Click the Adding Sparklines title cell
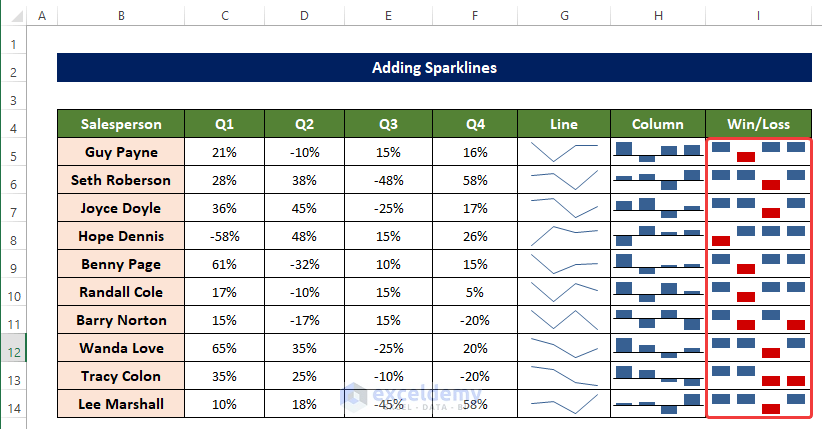Screen dimensions: 822x429 point(433,68)
